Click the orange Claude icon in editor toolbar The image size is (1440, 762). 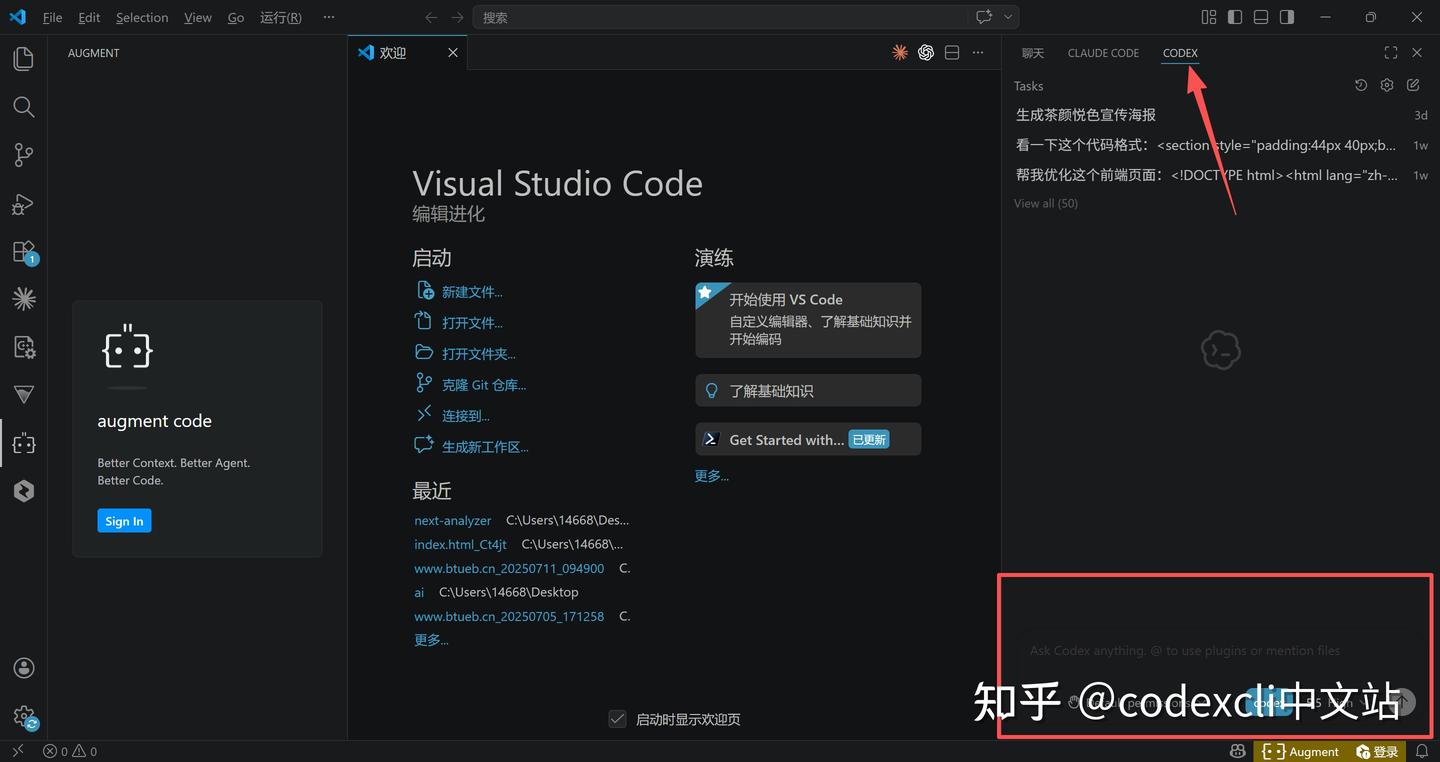click(900, 53)
